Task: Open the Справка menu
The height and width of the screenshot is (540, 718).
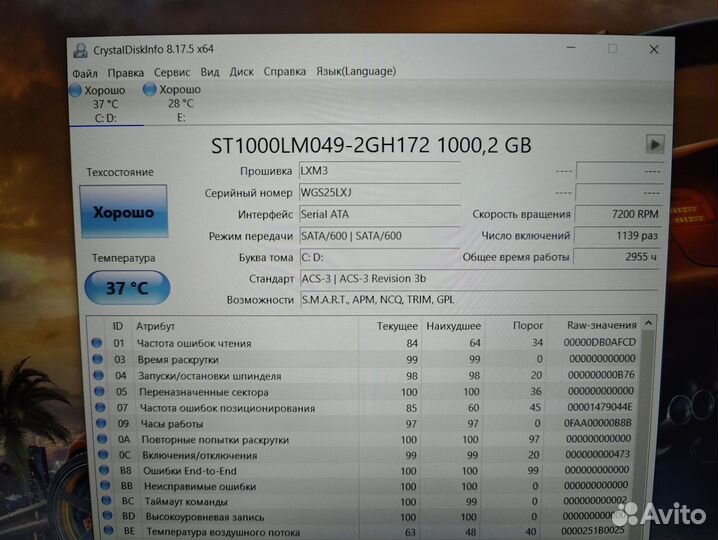Action: (284, 71)
